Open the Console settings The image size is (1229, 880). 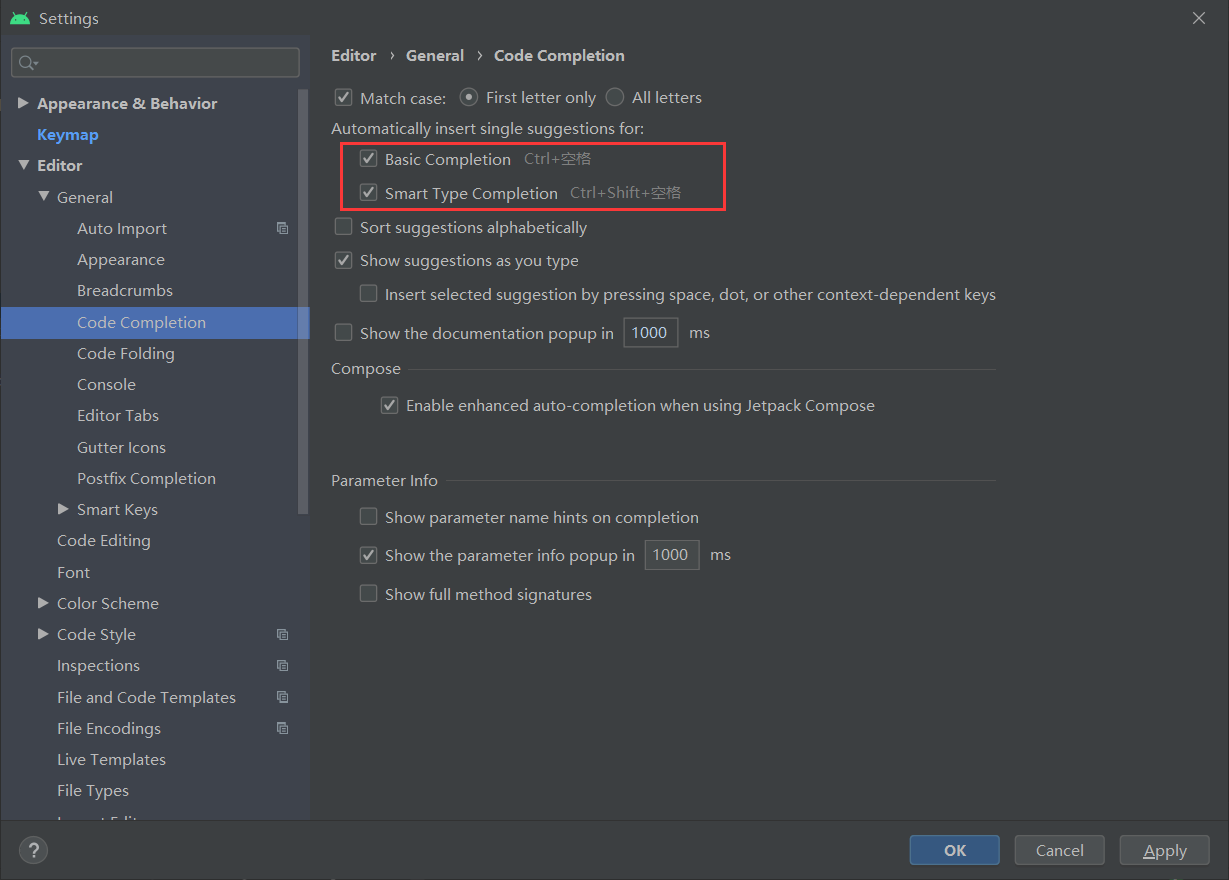point(106,384)
